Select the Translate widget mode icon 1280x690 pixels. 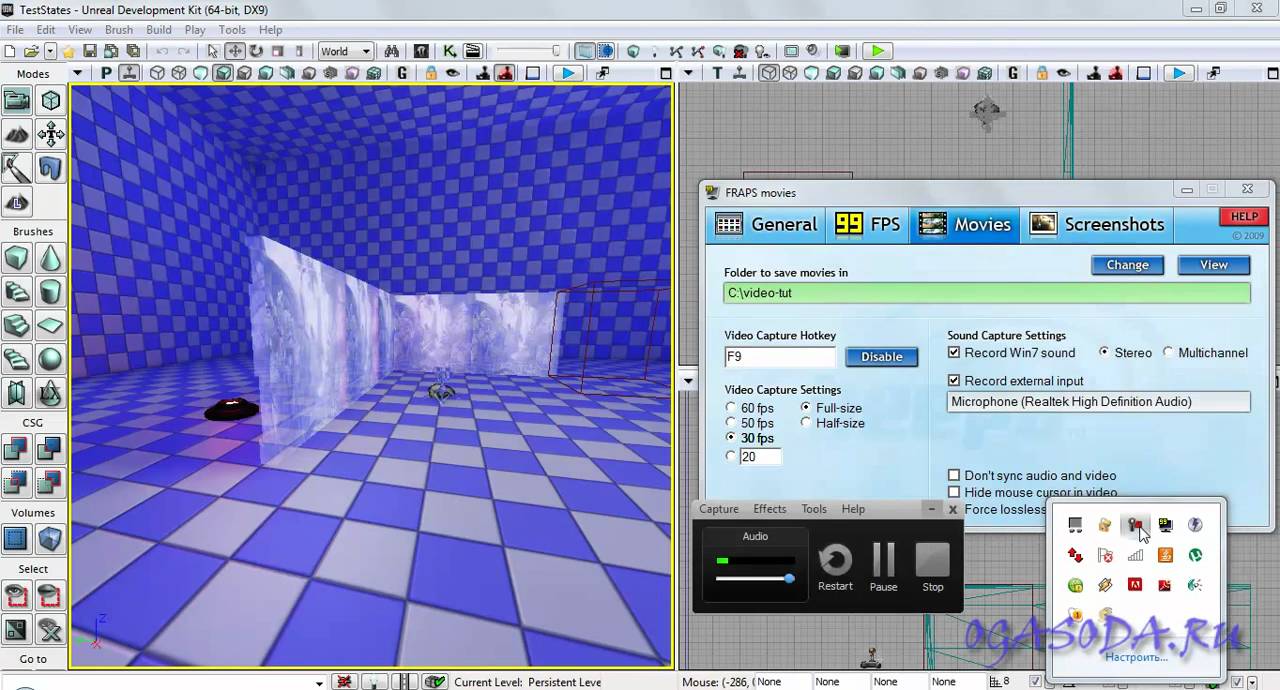tap(235, 51)
